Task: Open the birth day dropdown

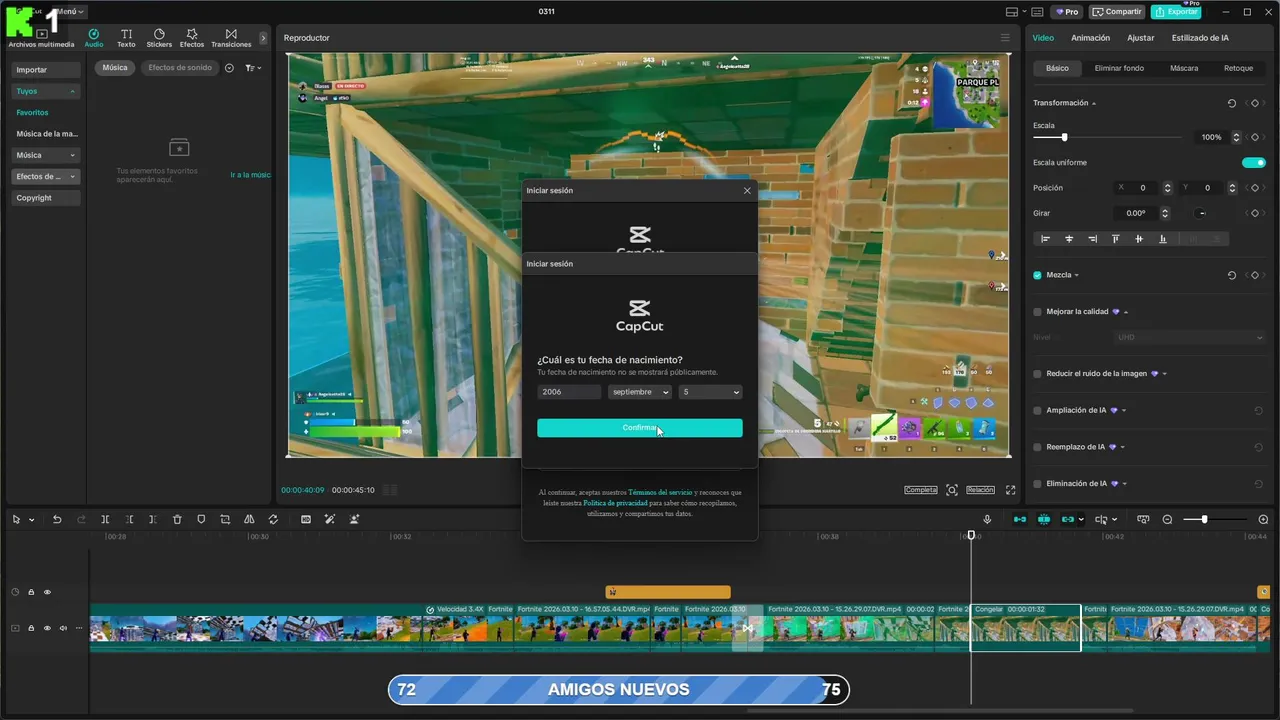Action: 710,392
